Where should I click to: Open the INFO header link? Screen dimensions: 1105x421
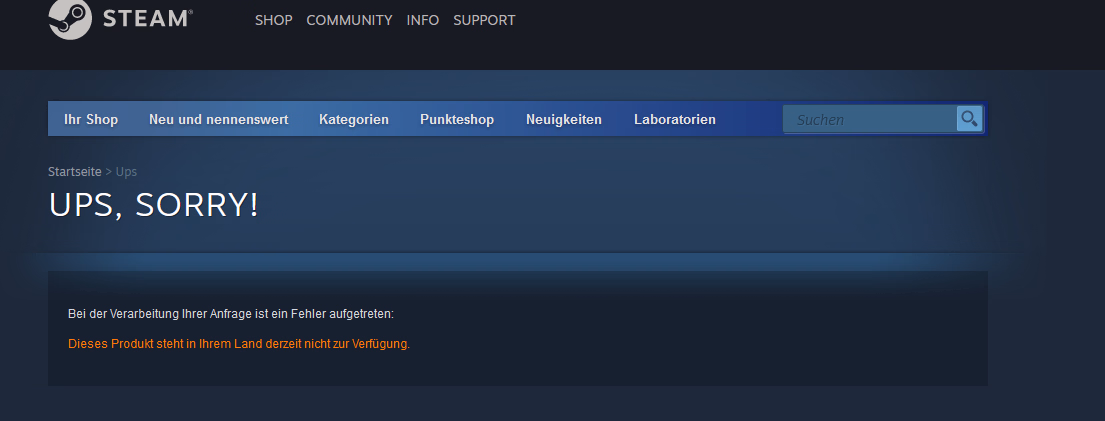point(423,20)
